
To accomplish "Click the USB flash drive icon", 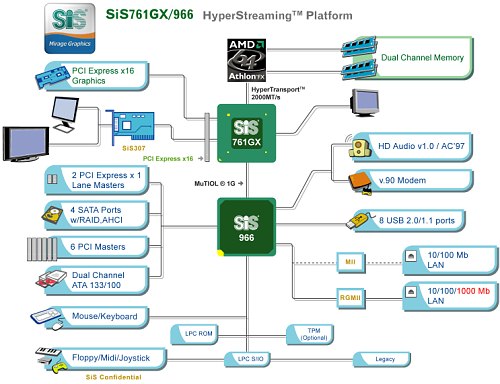I will pos(357,221).
